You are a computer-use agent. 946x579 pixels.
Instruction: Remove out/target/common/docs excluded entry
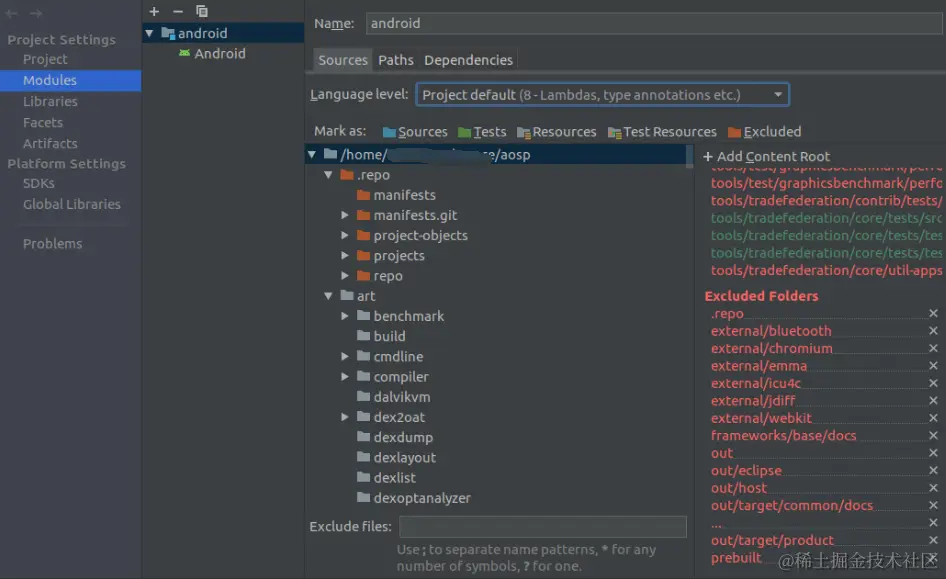click(933, 505)
